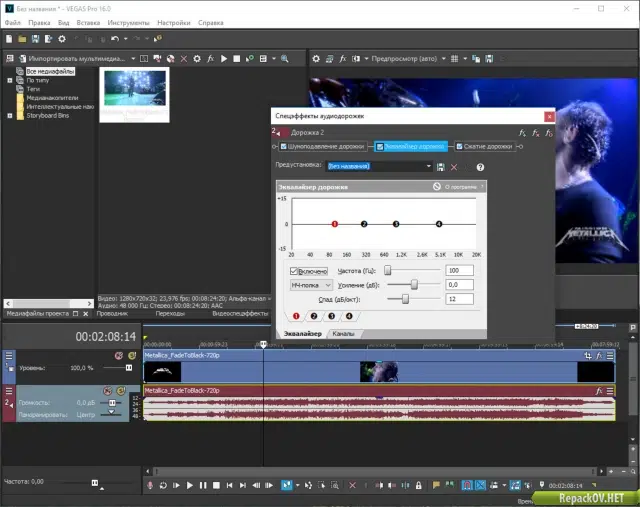640x507 pixels.
Task: Select equalizer band 3 button
Action: click(331, 316)
